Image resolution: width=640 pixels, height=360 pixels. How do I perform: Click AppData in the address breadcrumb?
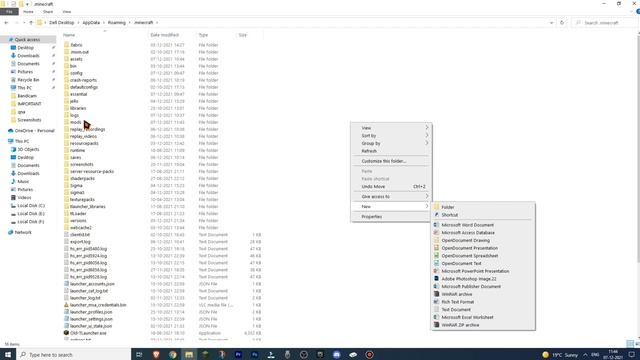(91, 23)
